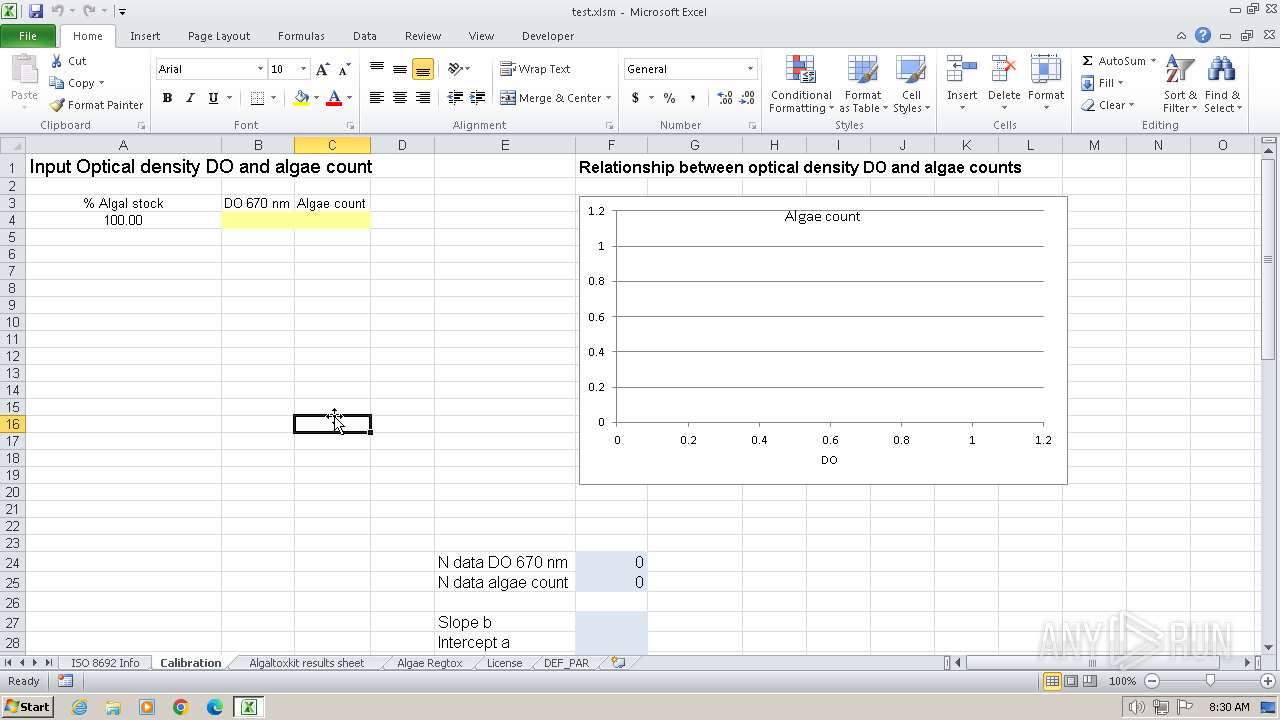Click the Borders icon
Image resolution: width=1280 pixels, height=720 pixels.
258,98
